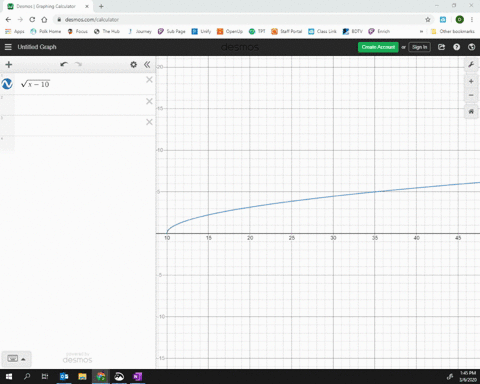Open Outlook from the taskbar
The height and width of the screenshot is (384, 480).
click(x=64, y=377)
